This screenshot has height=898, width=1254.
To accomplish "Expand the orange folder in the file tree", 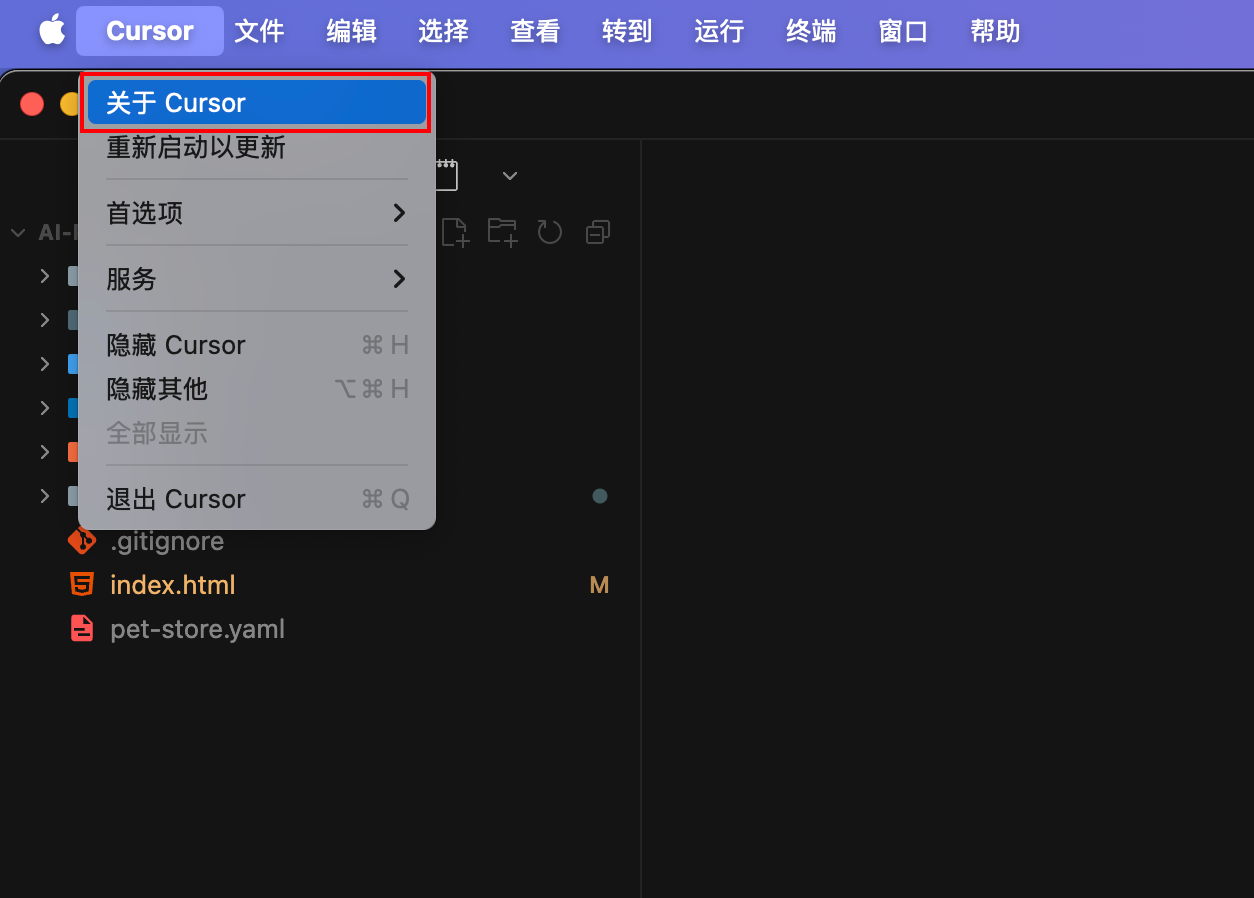I will click(44, 452).
